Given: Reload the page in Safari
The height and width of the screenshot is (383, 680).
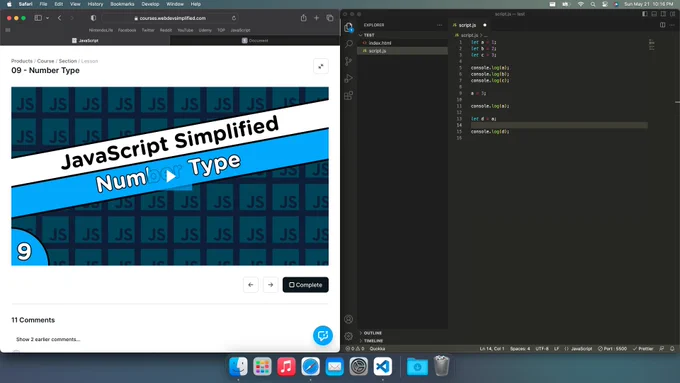Looking at the screenshot, I should click(234, 18).
